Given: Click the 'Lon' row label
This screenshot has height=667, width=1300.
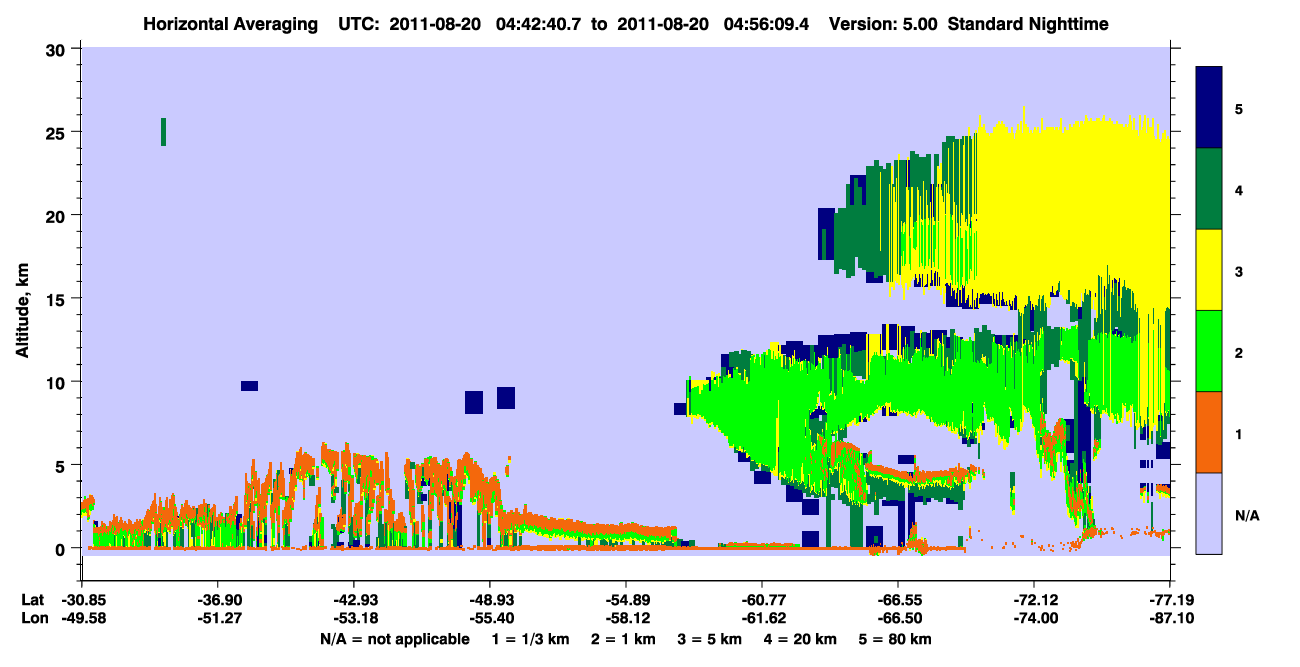Looking at the screenshot, I should click(x=34, y=618).
